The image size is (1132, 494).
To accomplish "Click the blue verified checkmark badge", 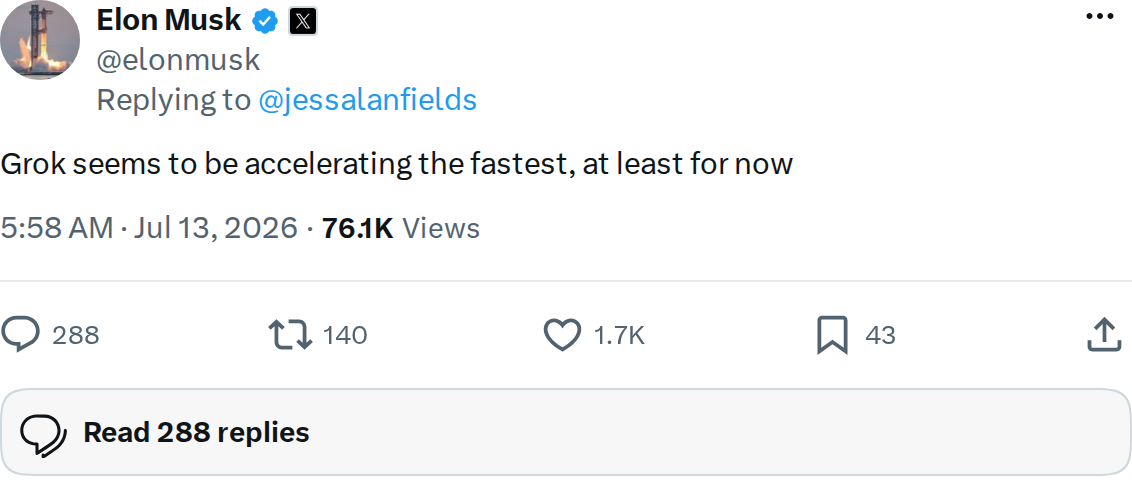I will pos(265,22).
